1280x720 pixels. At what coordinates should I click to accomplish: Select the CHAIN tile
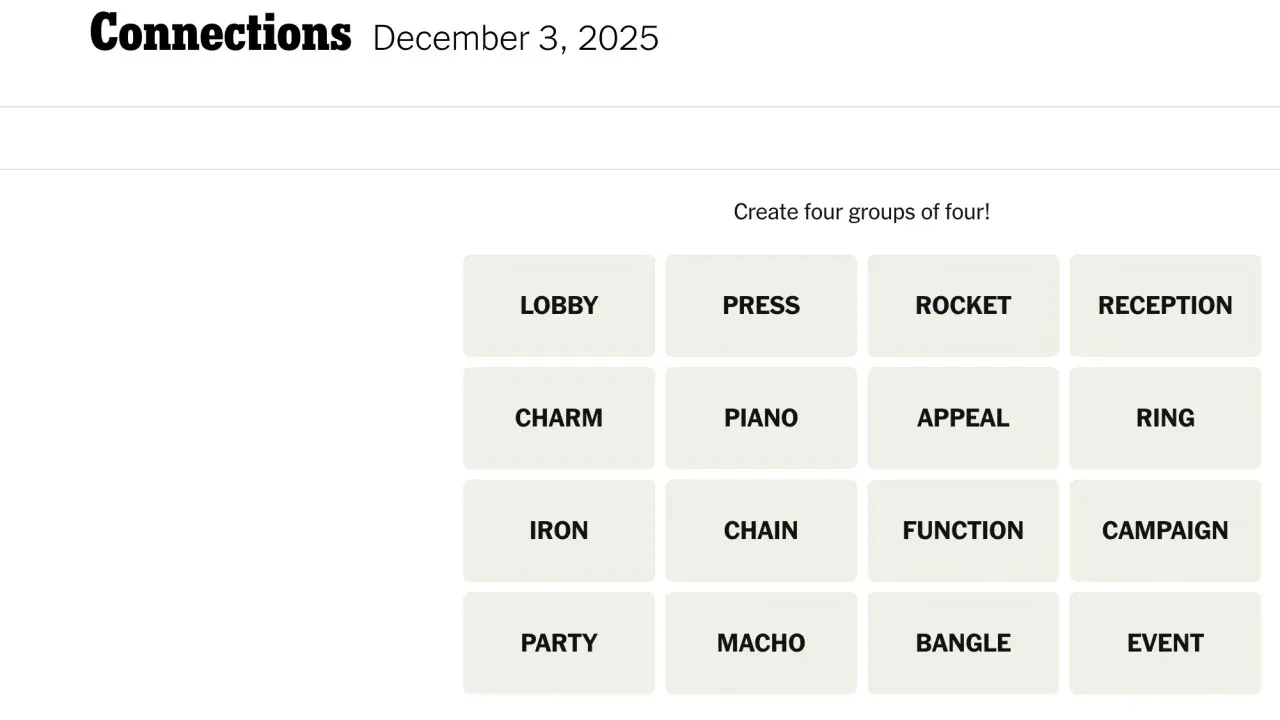point(761,530)
